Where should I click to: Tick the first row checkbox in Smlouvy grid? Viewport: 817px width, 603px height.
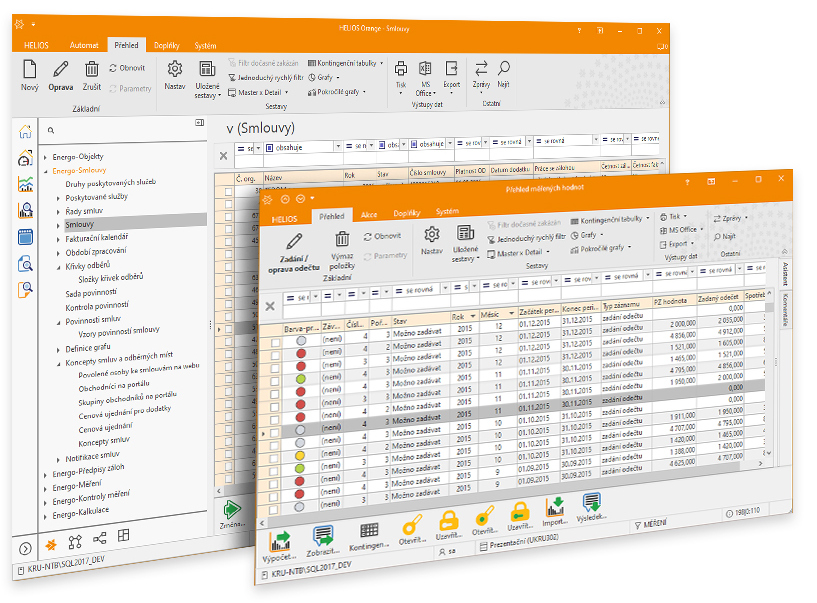228,190
